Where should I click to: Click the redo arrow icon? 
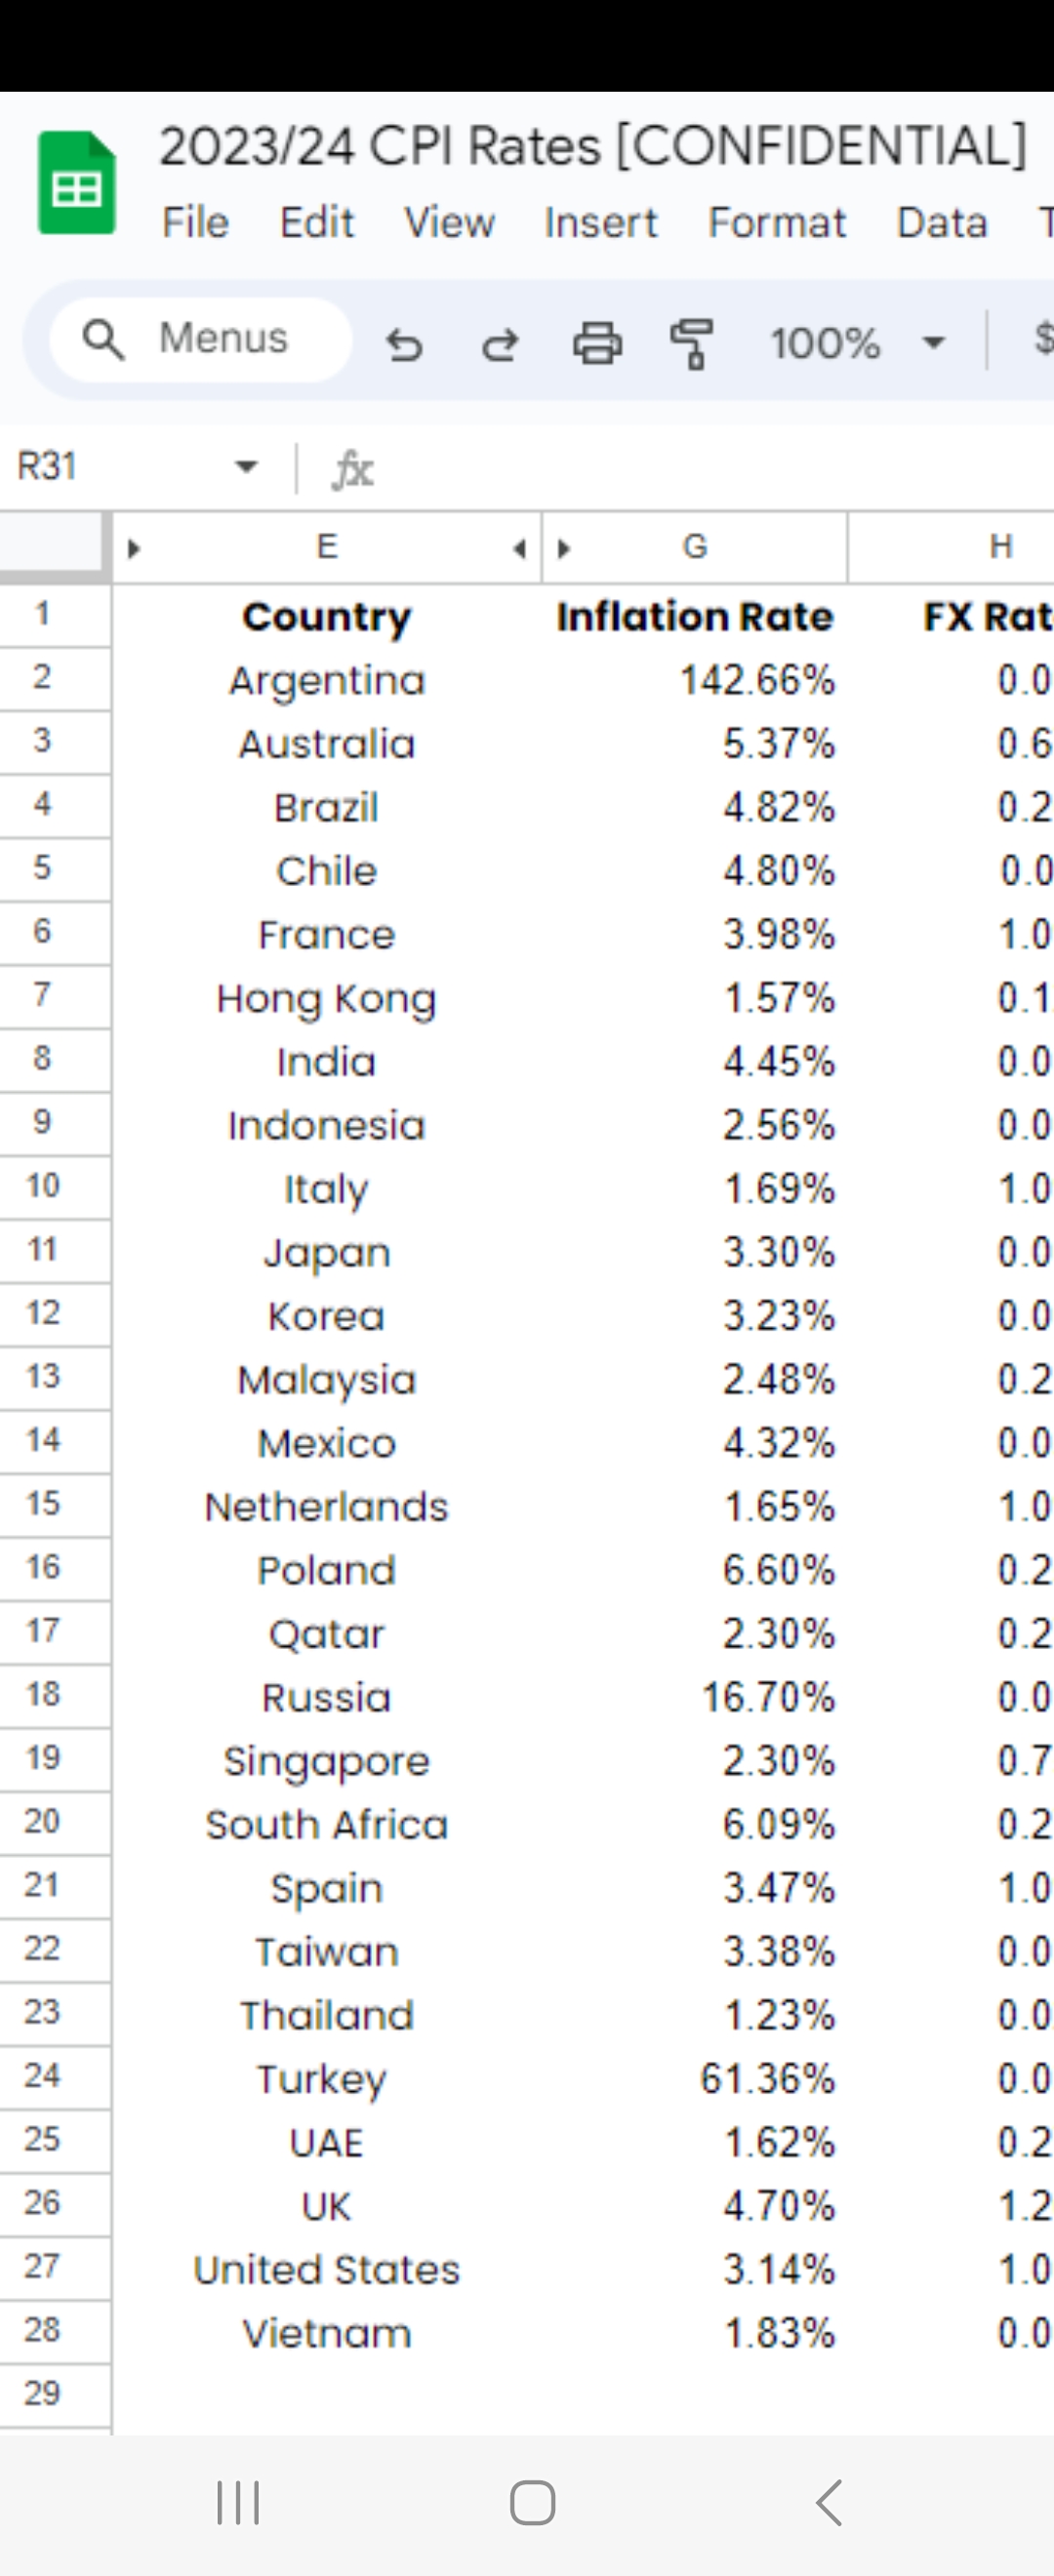pos(500,343)
